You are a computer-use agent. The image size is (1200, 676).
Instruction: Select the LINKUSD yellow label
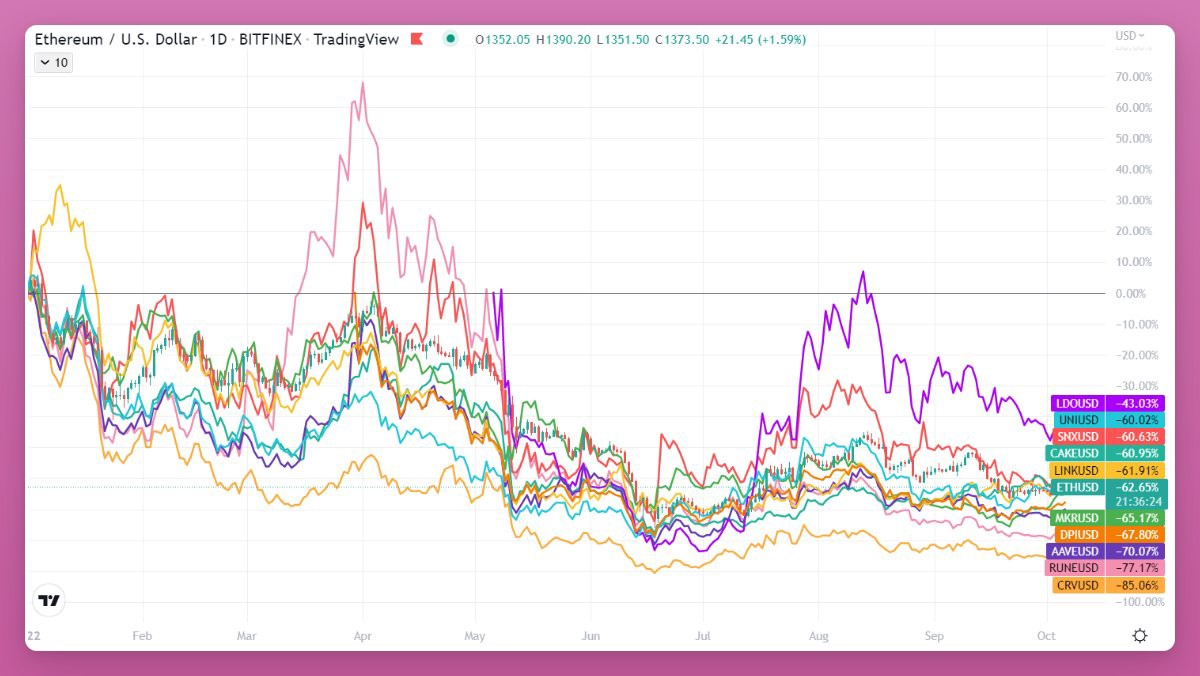coord(1076,470)
